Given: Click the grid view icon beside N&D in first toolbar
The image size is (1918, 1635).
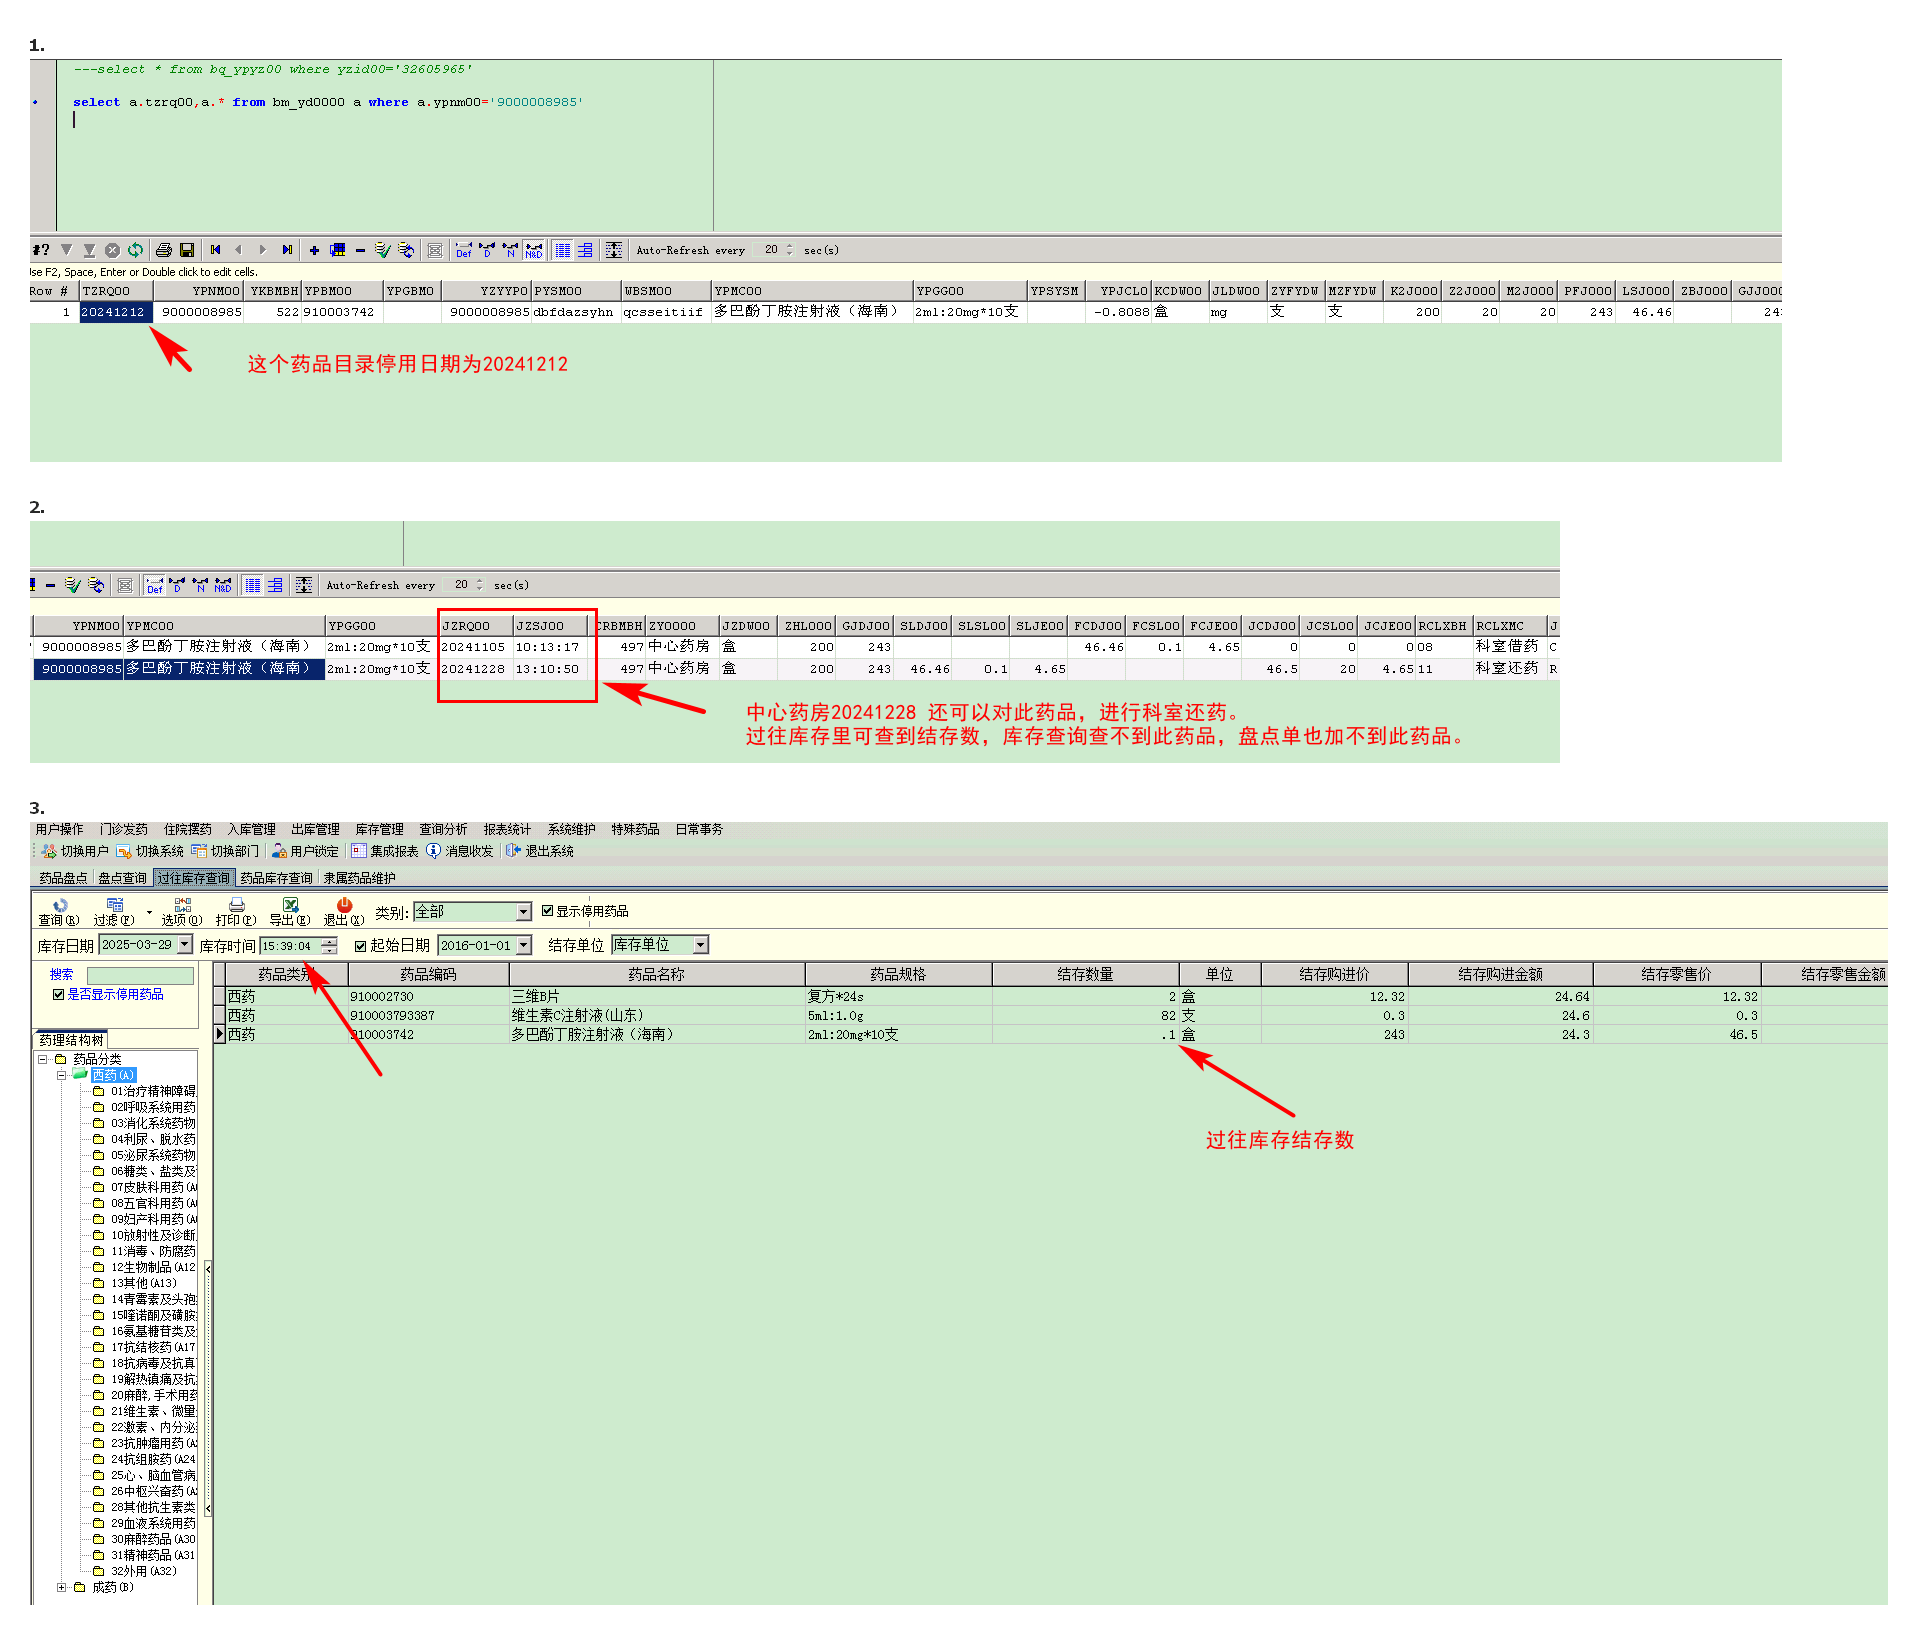Looking at the screenshot, I should pyautogui.click(x=563, y=250).
